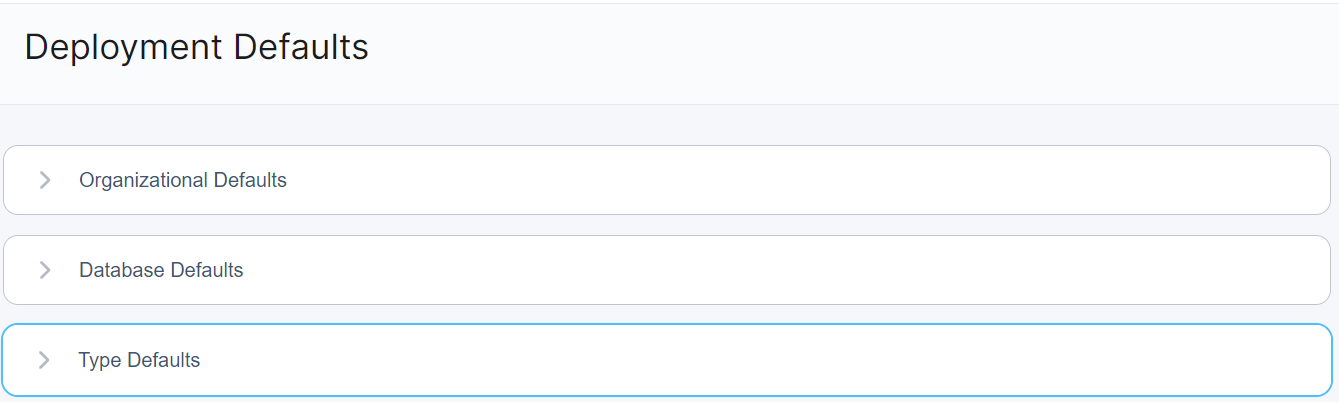The image size is (1339, 402).
Task: Open the Organizational Defaults section label
Action: (x=183, y=180)
